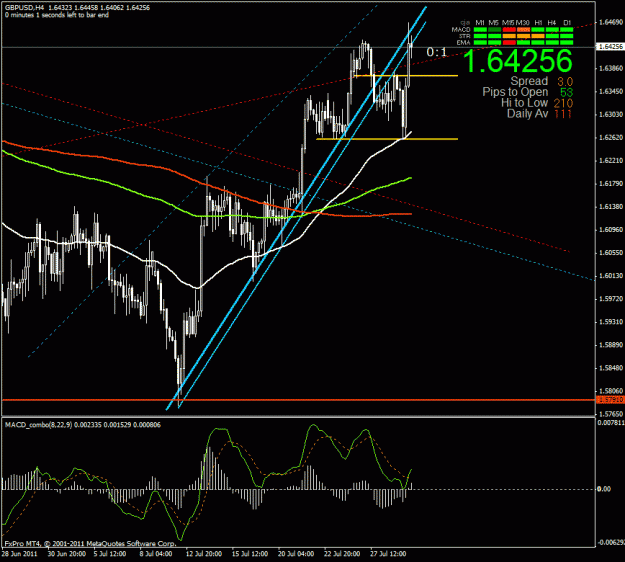Click the 1.58890 price axis label
This screenshot has height=562, width=625.
(611, 345)
